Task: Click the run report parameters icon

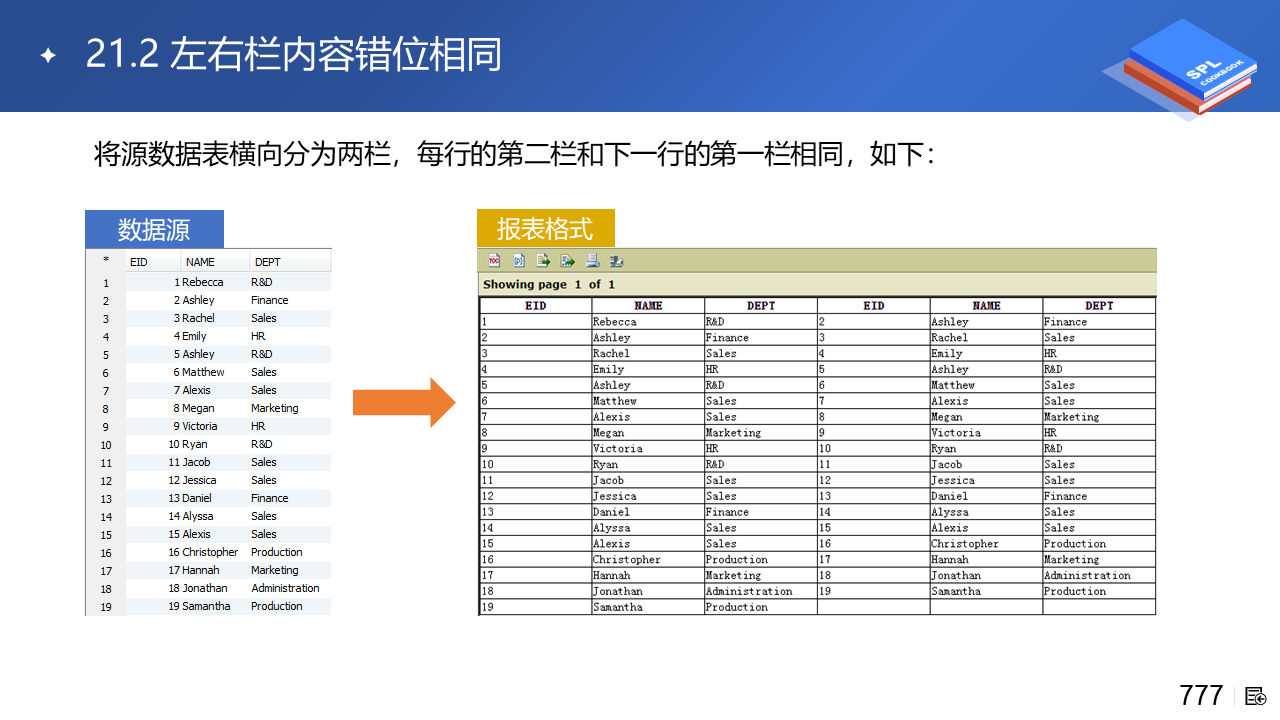Action: click(519, 261)
